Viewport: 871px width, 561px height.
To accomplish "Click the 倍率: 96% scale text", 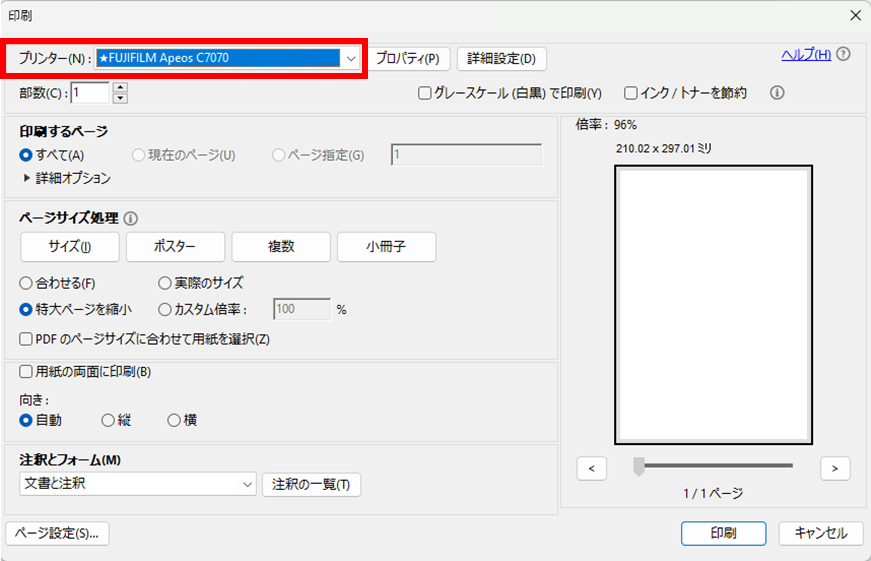I will click(x=606, y=125).
